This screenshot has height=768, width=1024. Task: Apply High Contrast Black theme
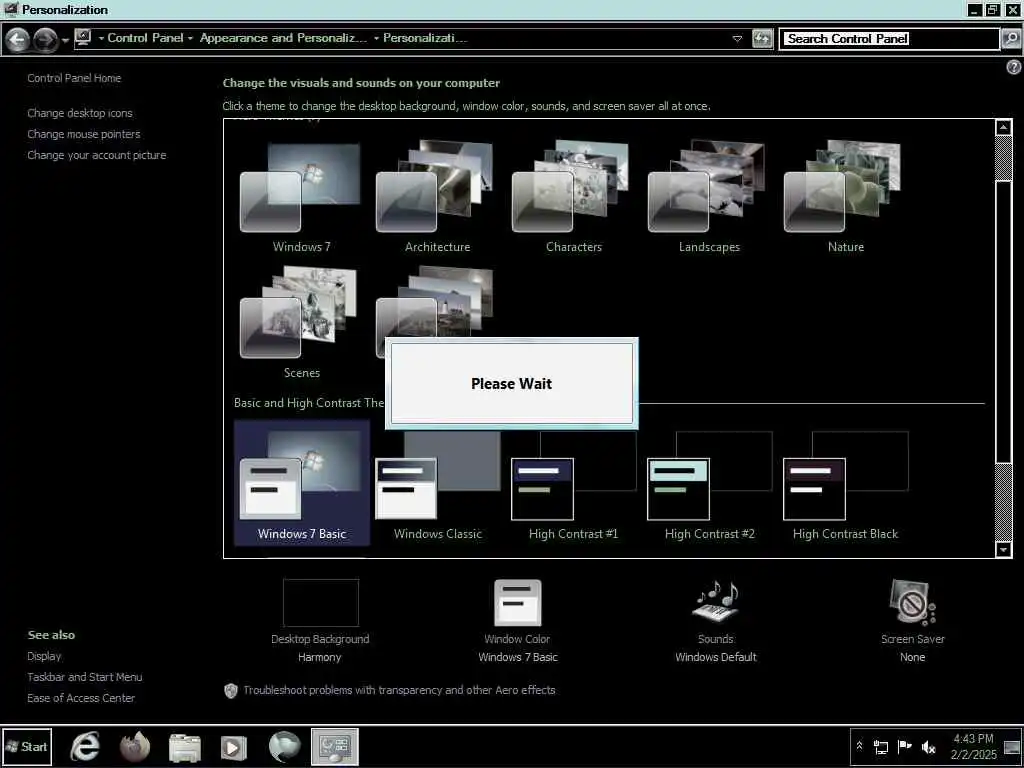point(845,485)
